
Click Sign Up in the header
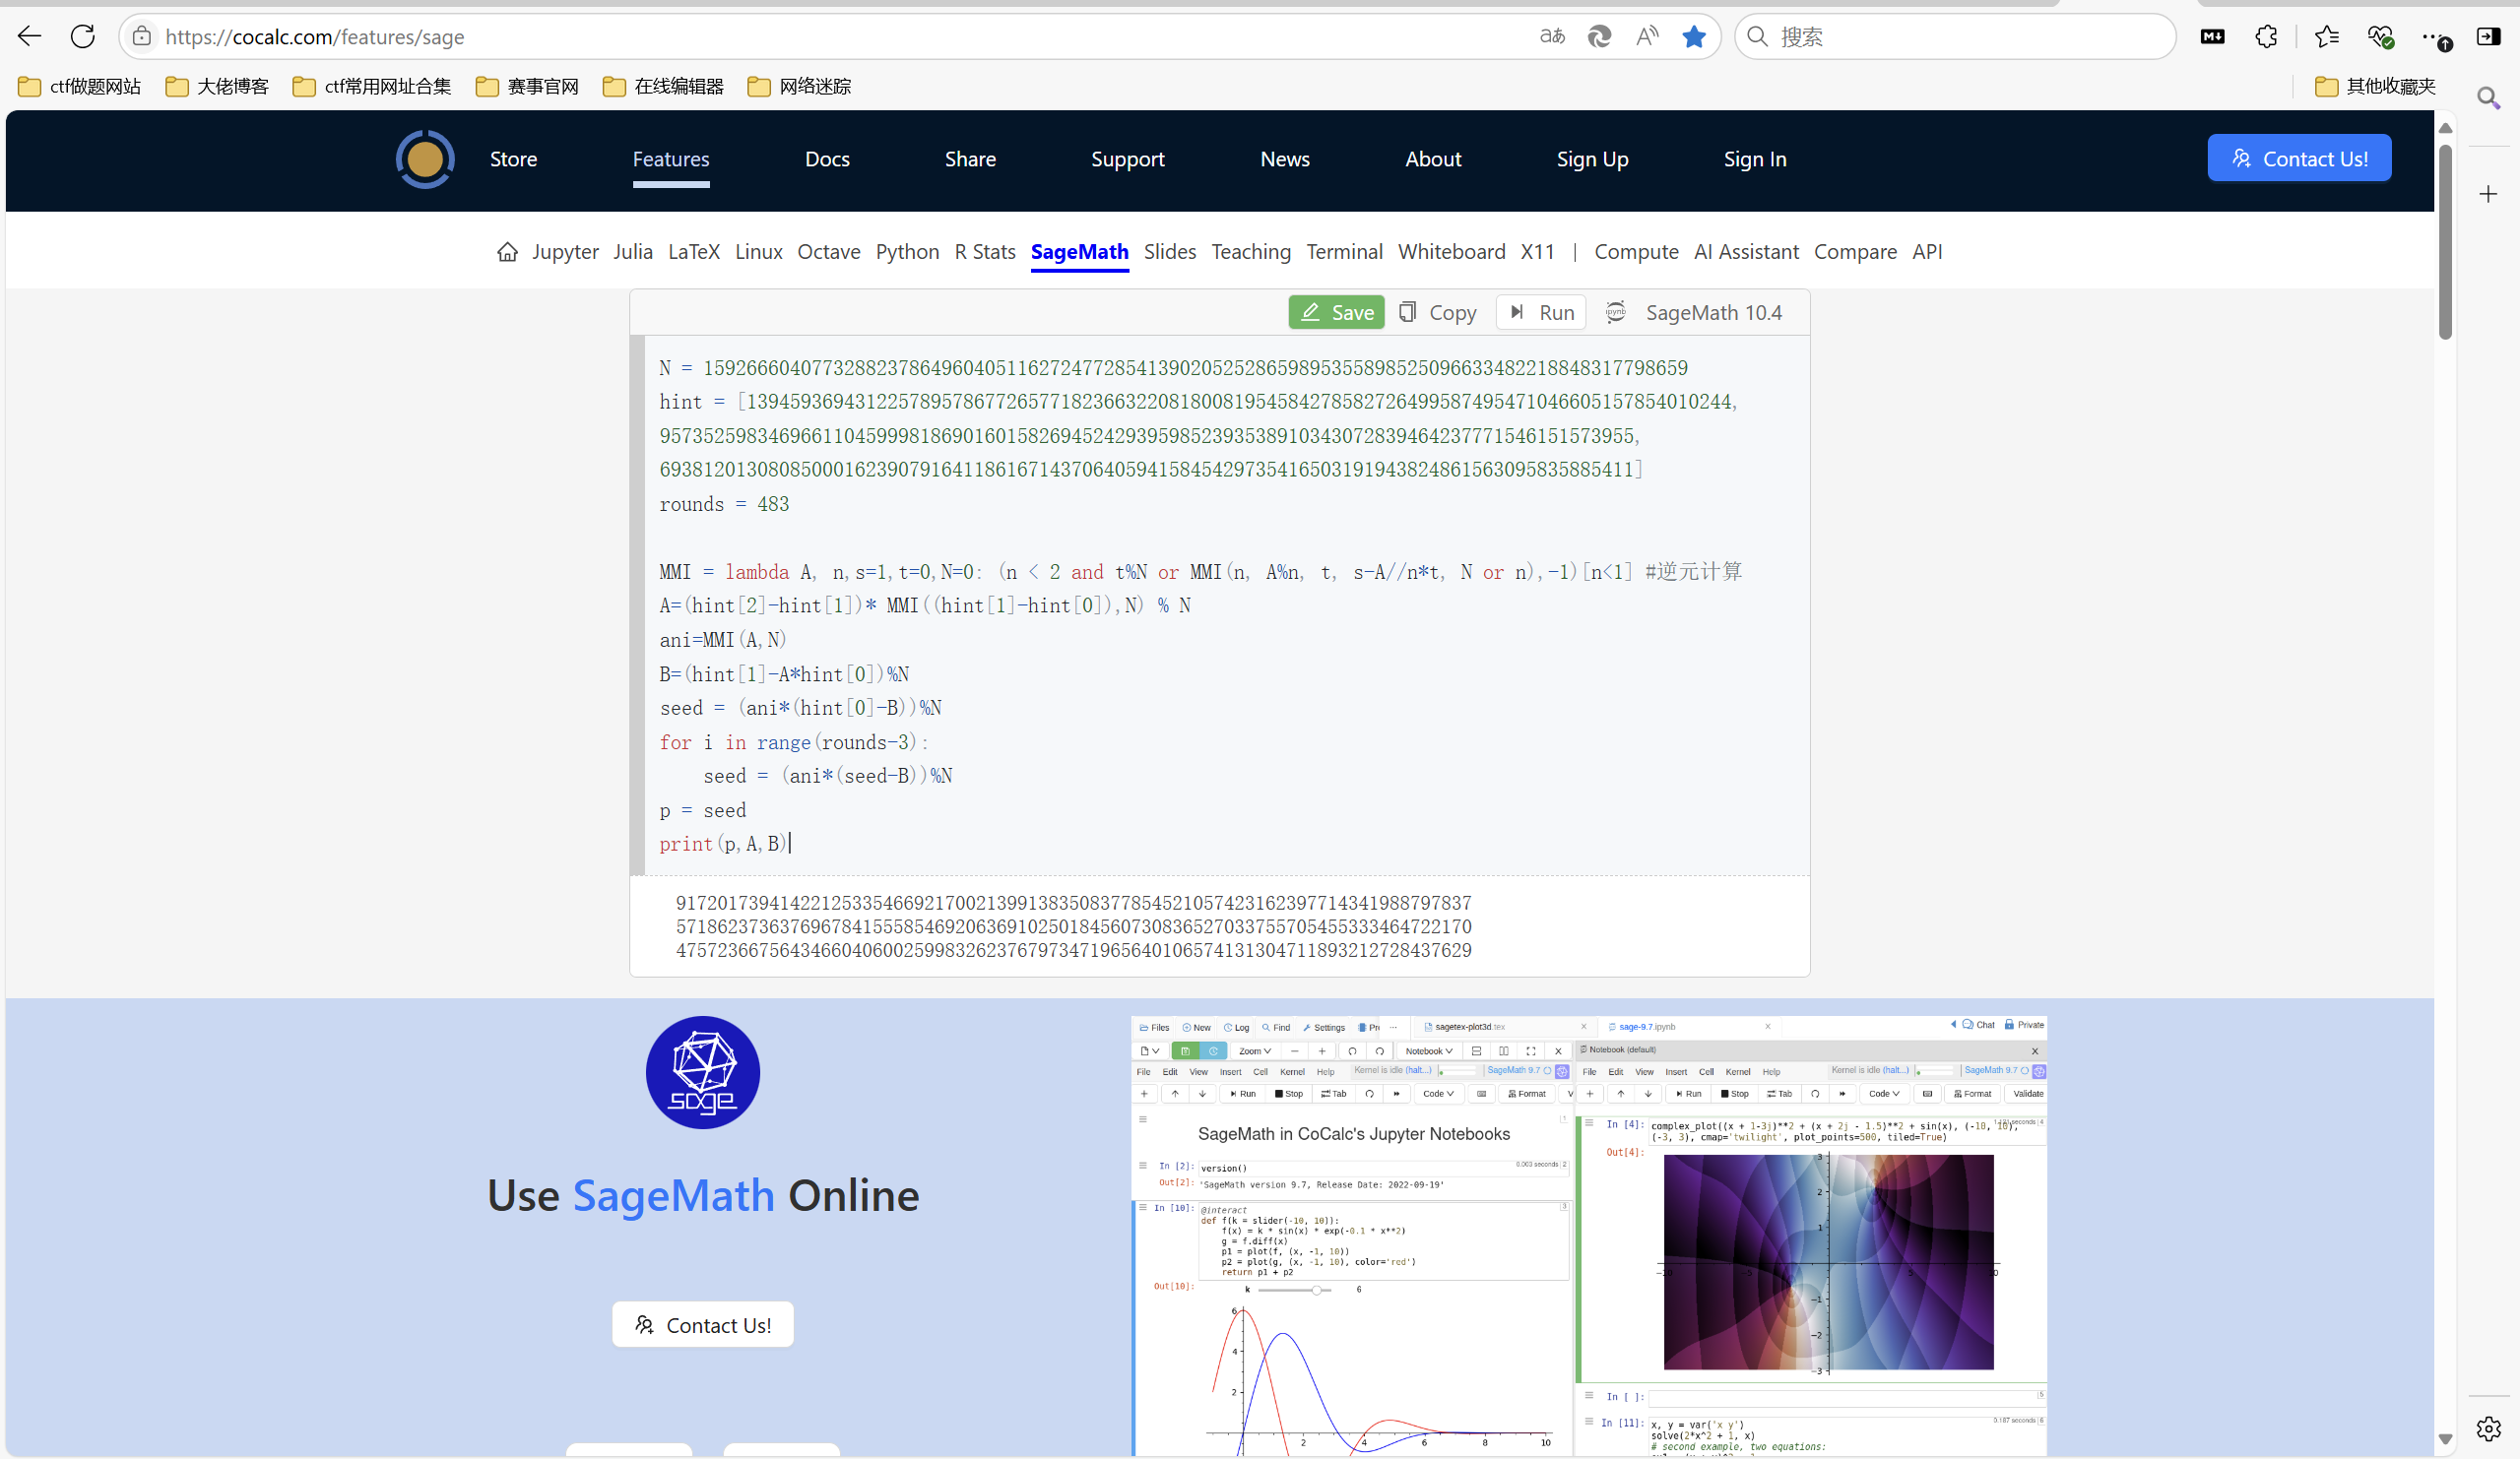[1592, 159]
